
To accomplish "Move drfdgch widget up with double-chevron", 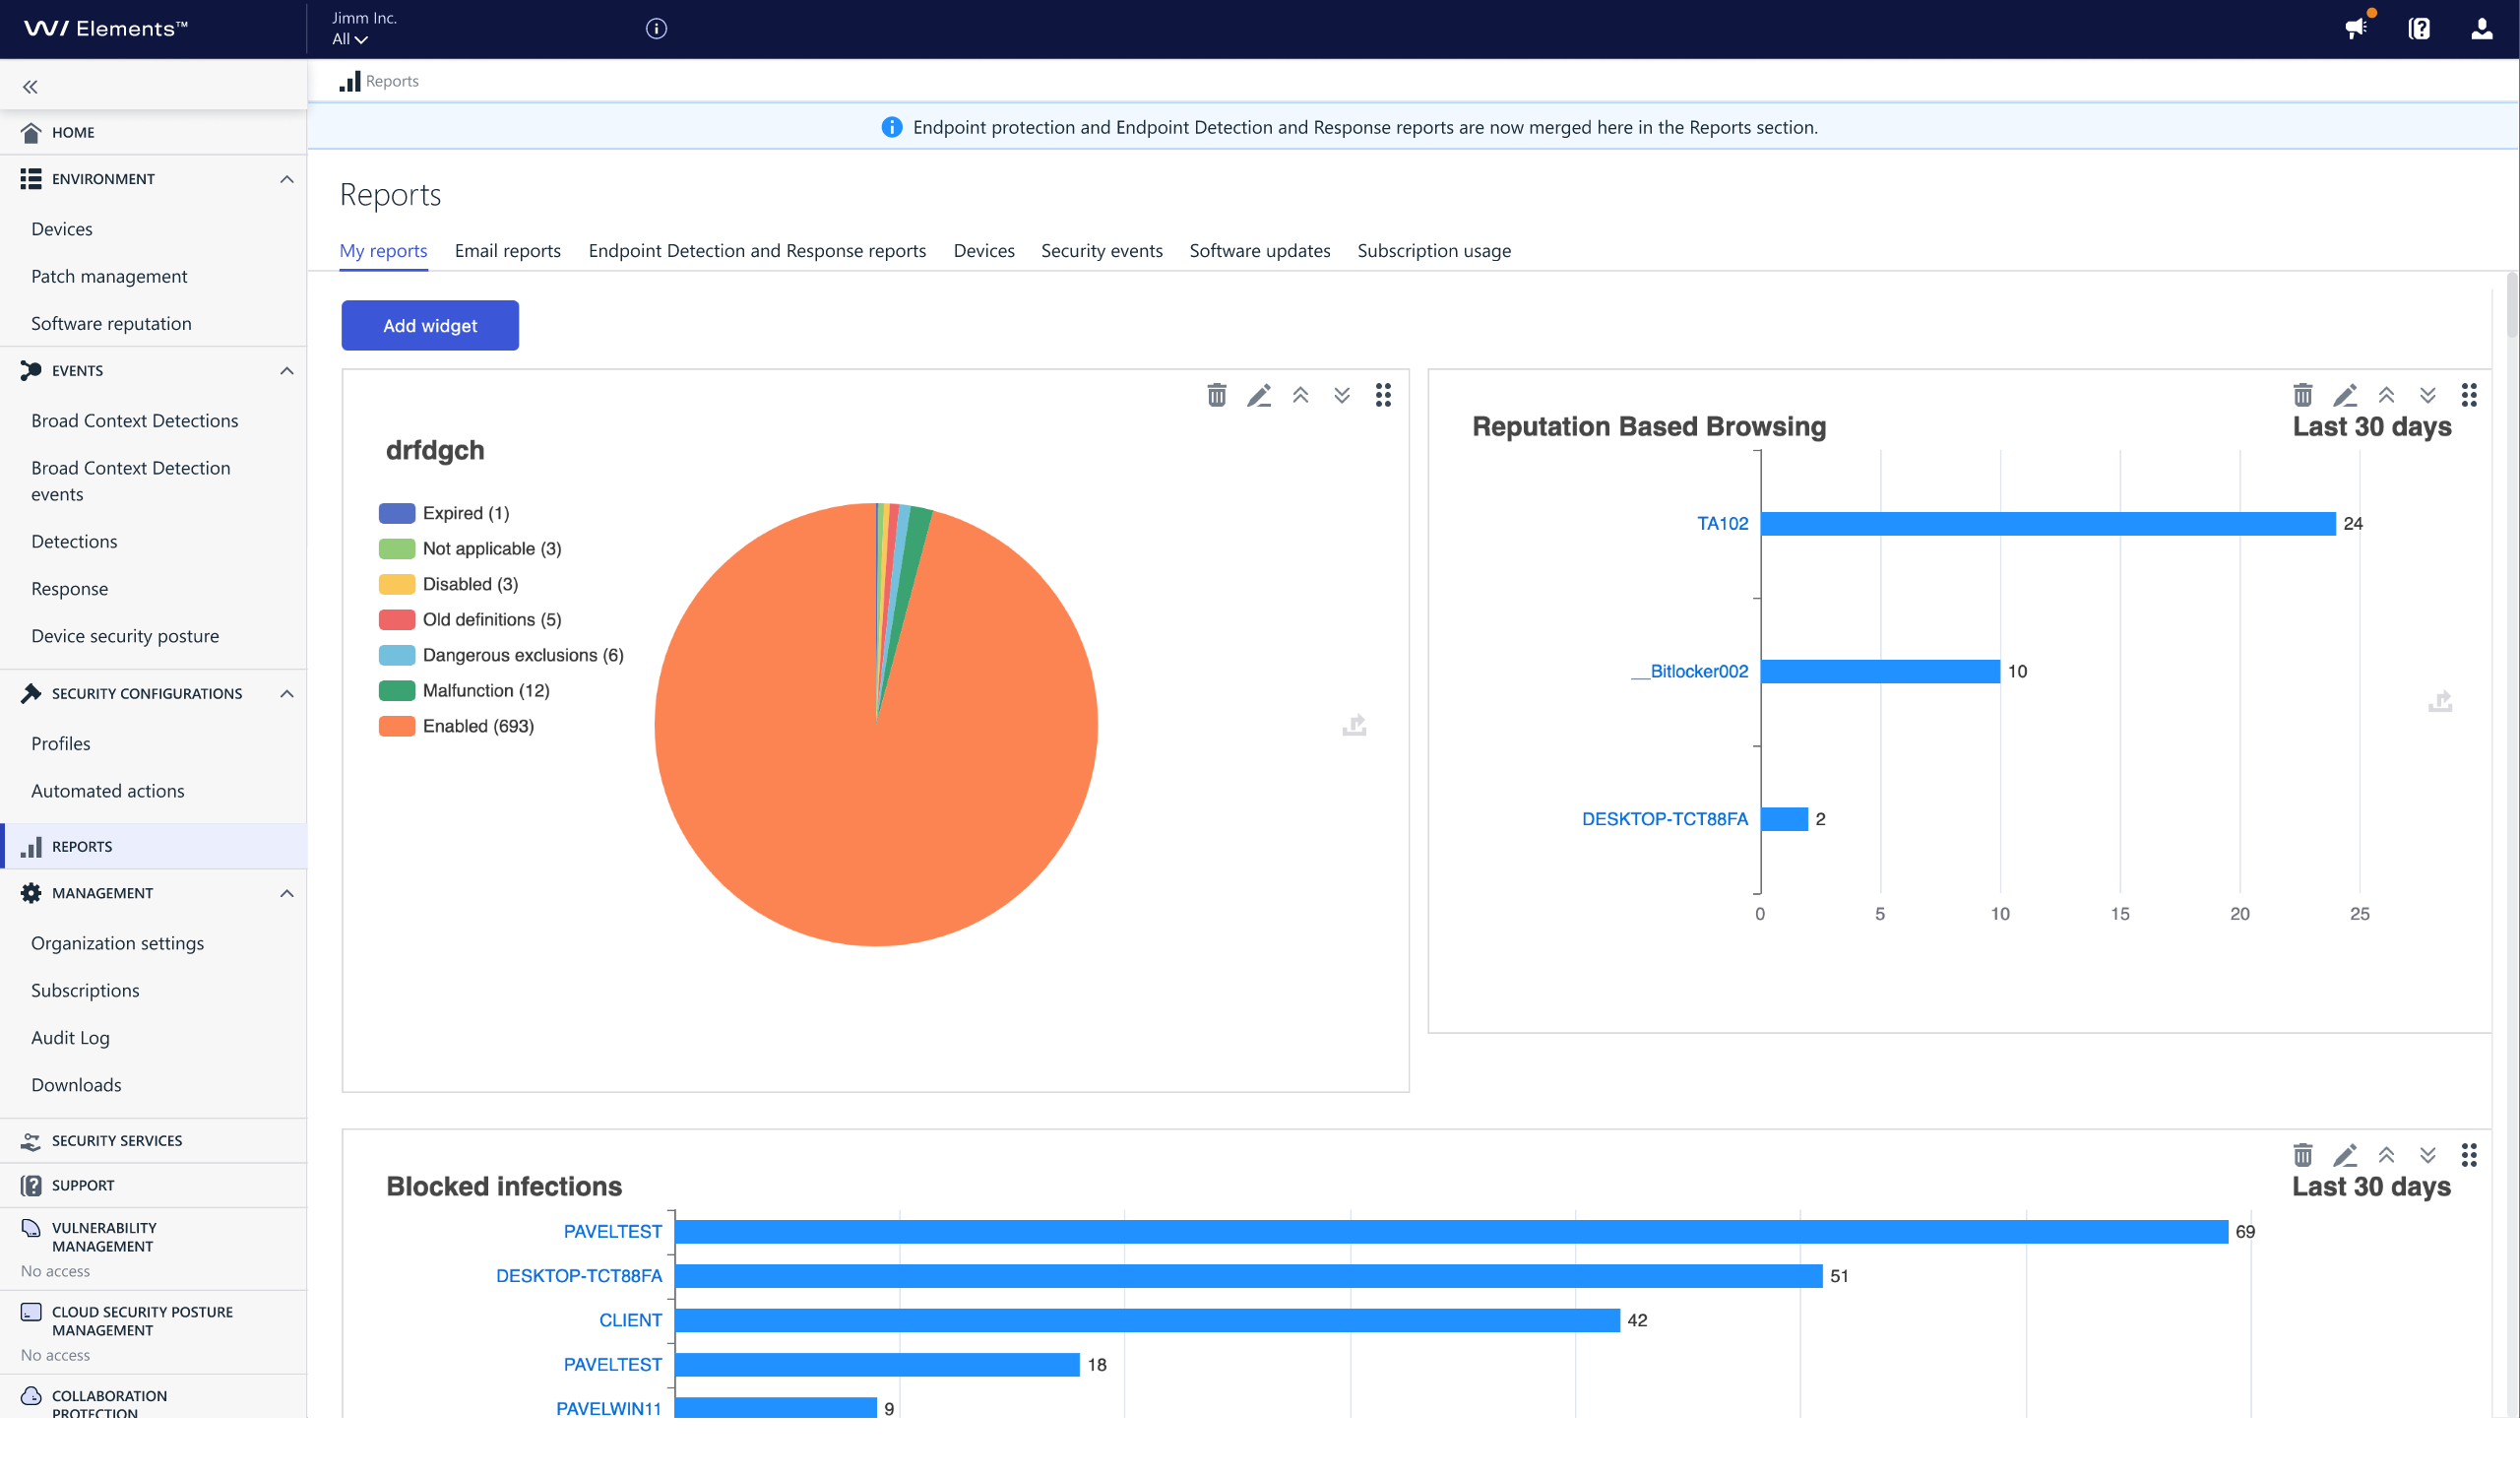I will click(1300, 395).
